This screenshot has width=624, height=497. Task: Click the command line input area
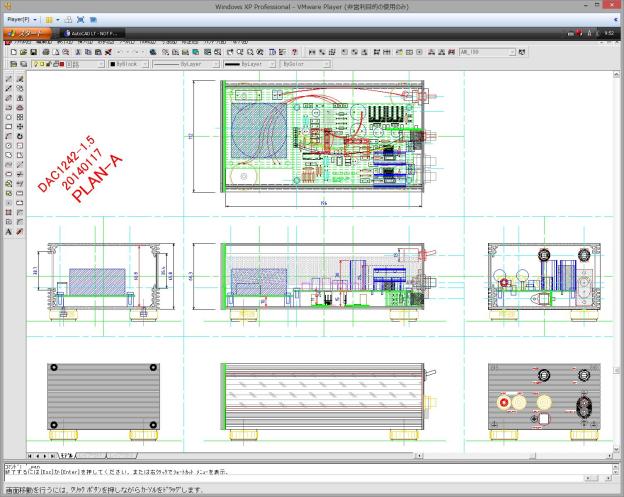pos(300,478)
